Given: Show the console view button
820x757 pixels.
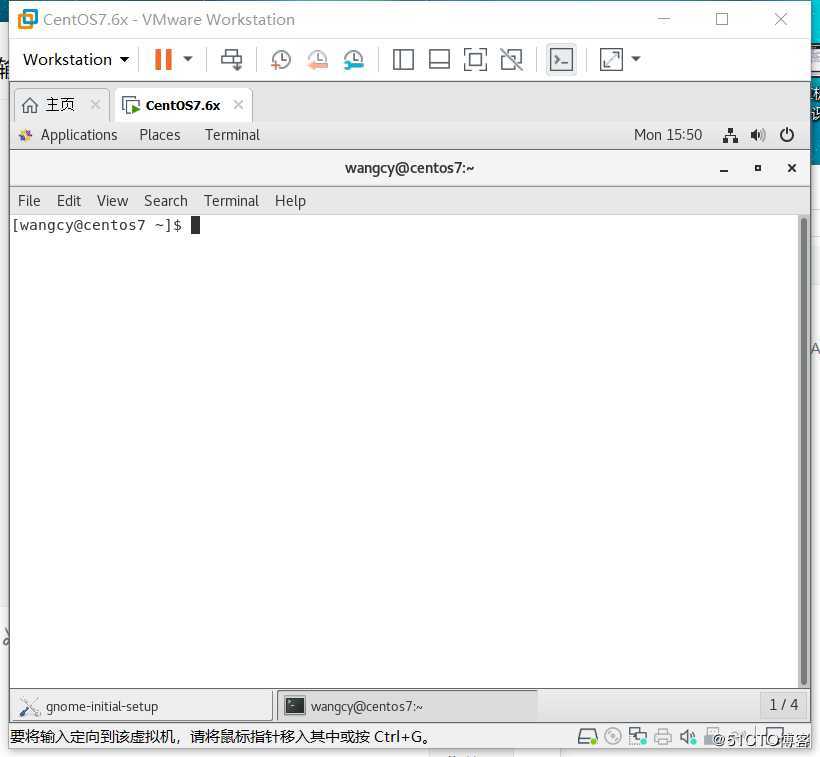Looking at the screenshot, I should (x=561, y=60).
